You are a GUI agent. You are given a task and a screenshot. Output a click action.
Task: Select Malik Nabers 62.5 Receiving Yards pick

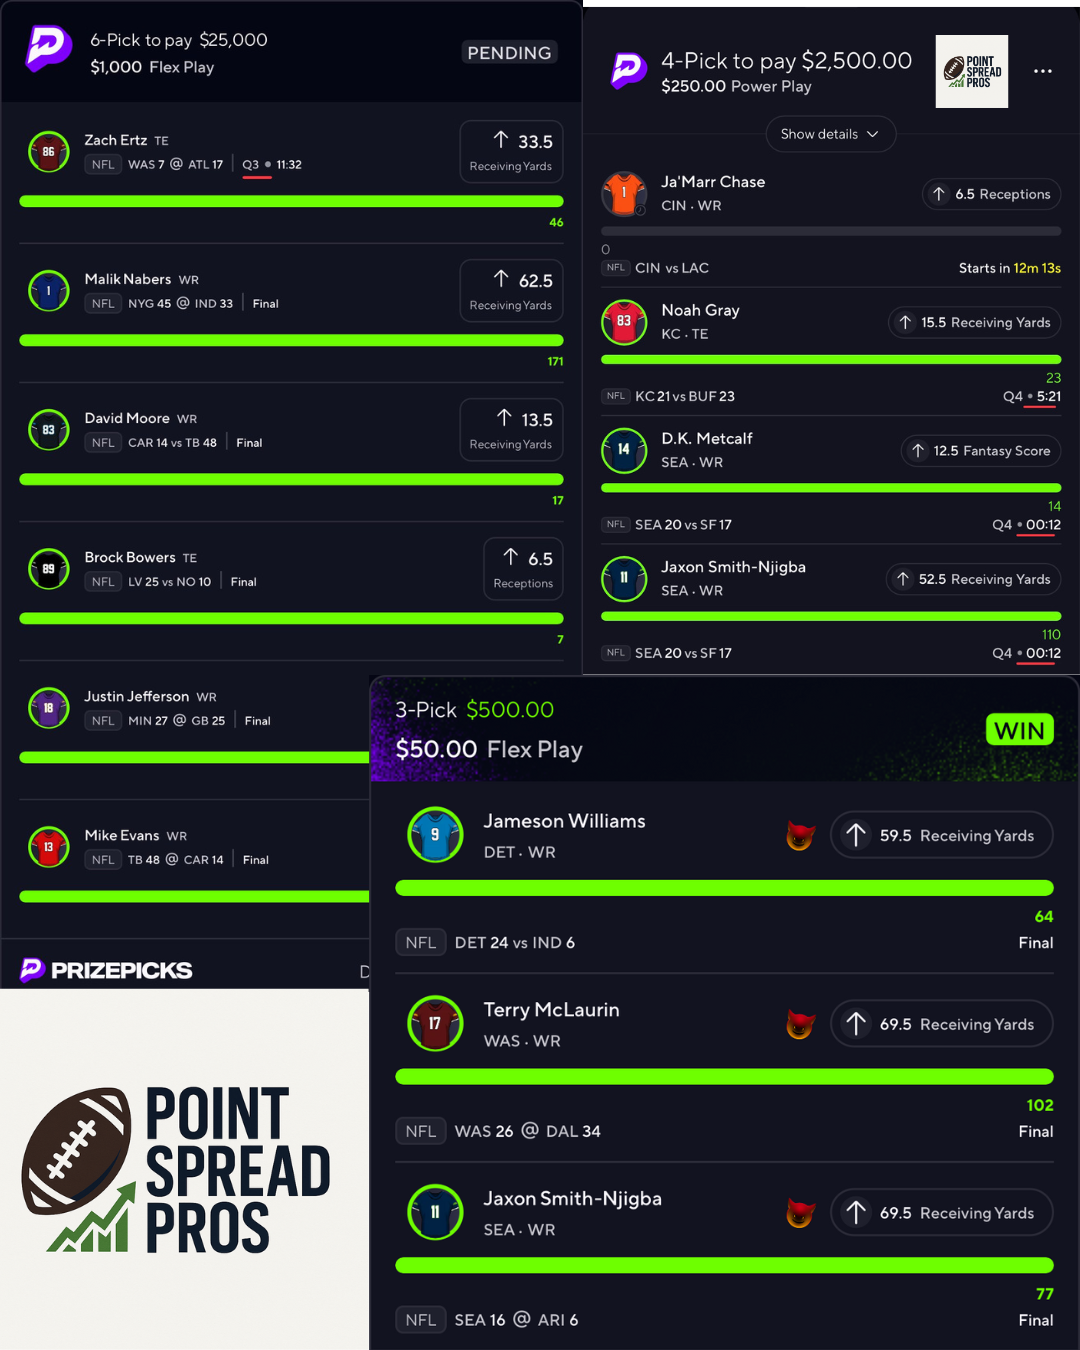[511, 291]
